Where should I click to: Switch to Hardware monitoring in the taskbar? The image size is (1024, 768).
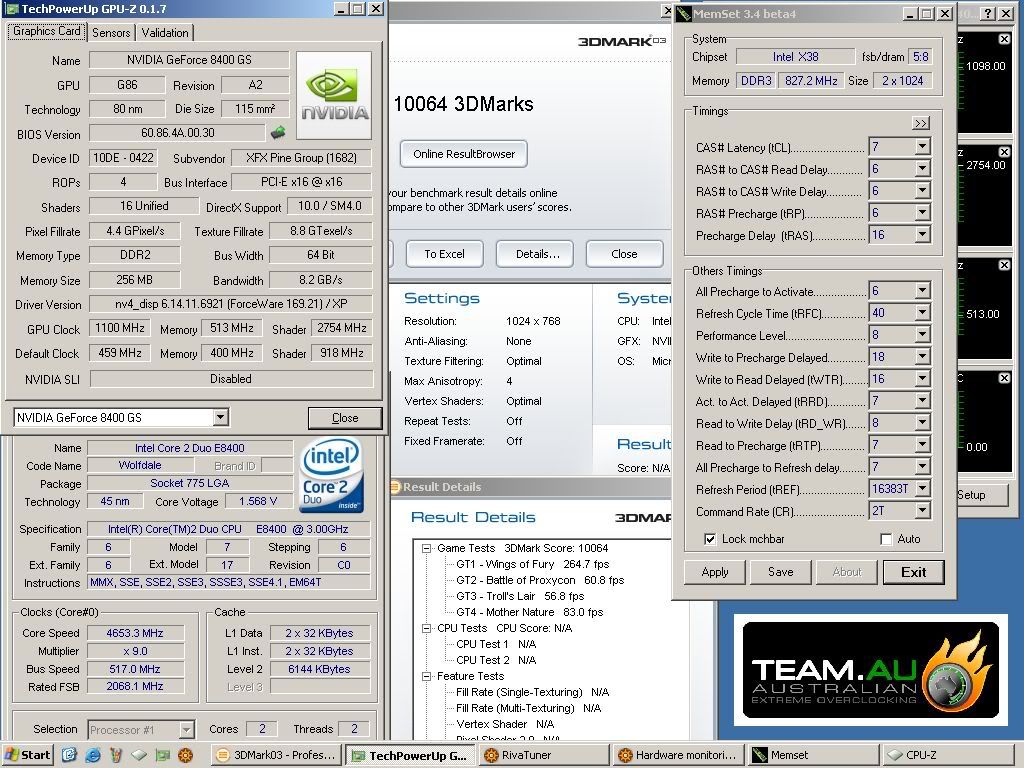pyautogui.click(x=679, y=756)
